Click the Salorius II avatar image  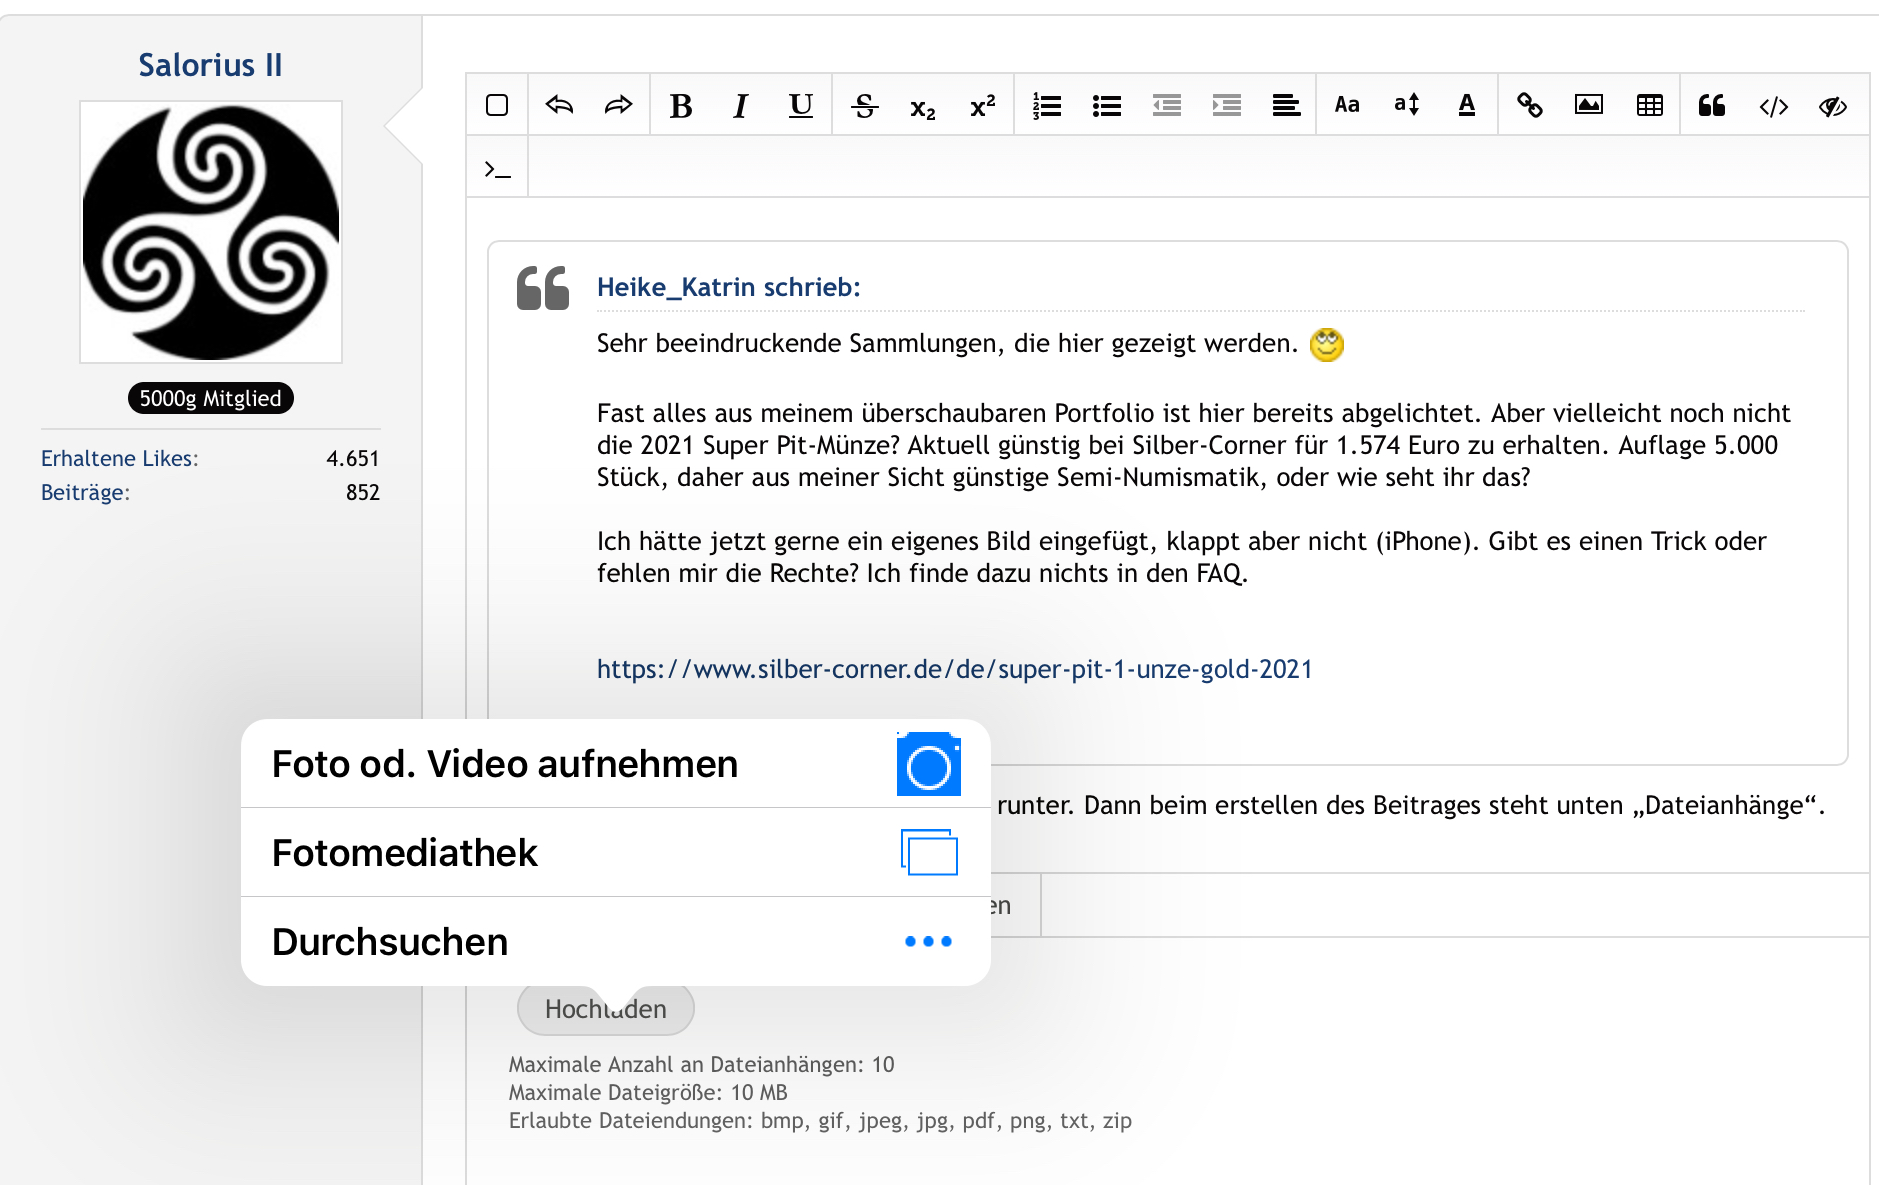(211, 232)
